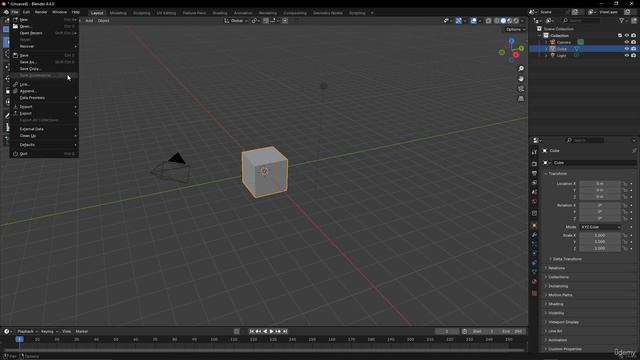This screenshot has height=360, width=640.
Task: Expand the Cube item in outliner
Action: [x=546, y=49]
